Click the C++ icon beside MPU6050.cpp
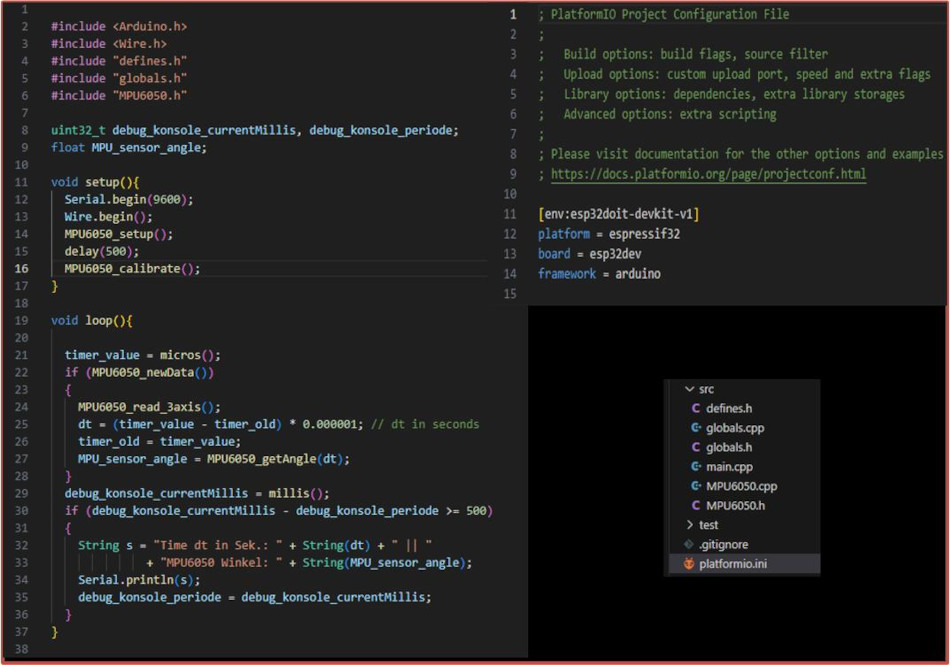 [696, 486]
